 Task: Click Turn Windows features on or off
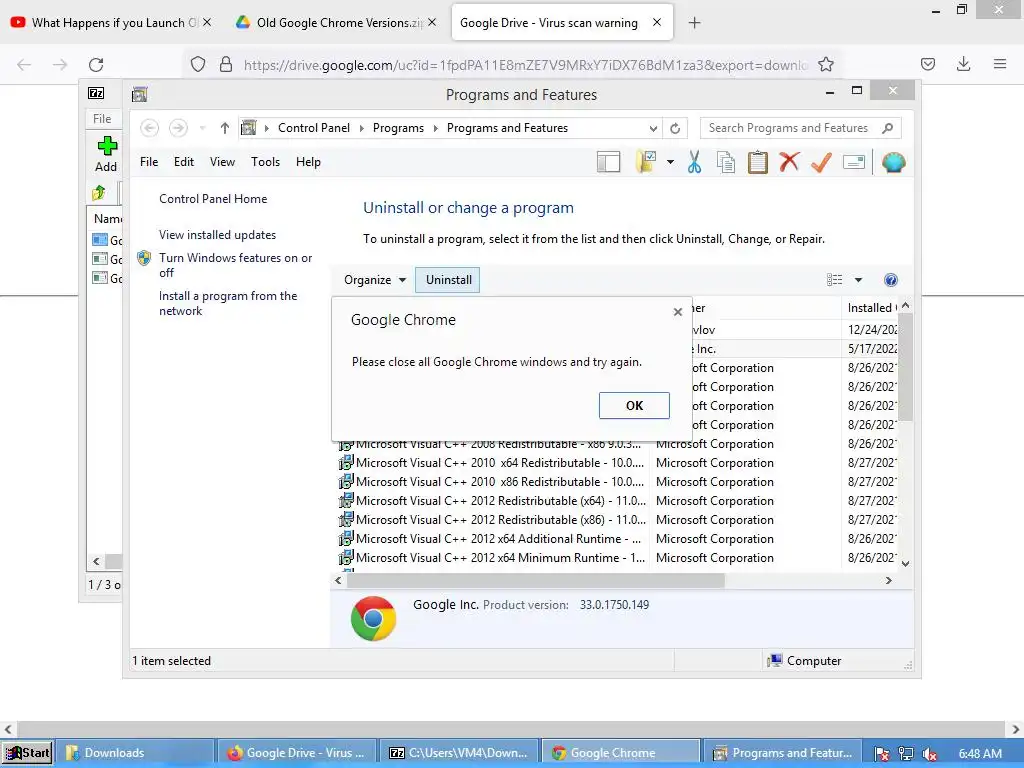pos(235,265)
